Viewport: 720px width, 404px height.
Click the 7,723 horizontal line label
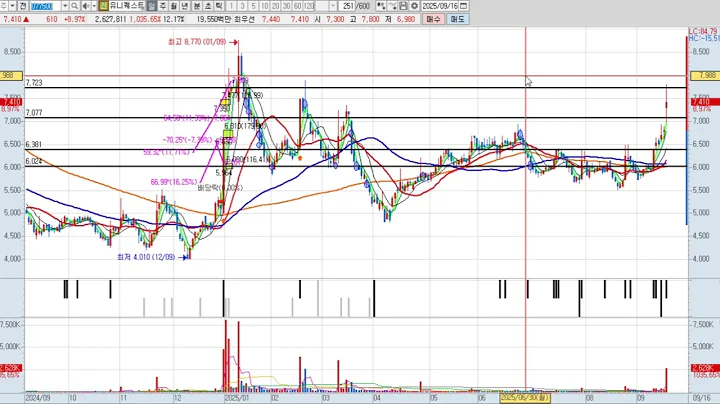click(x=34, y=83)
